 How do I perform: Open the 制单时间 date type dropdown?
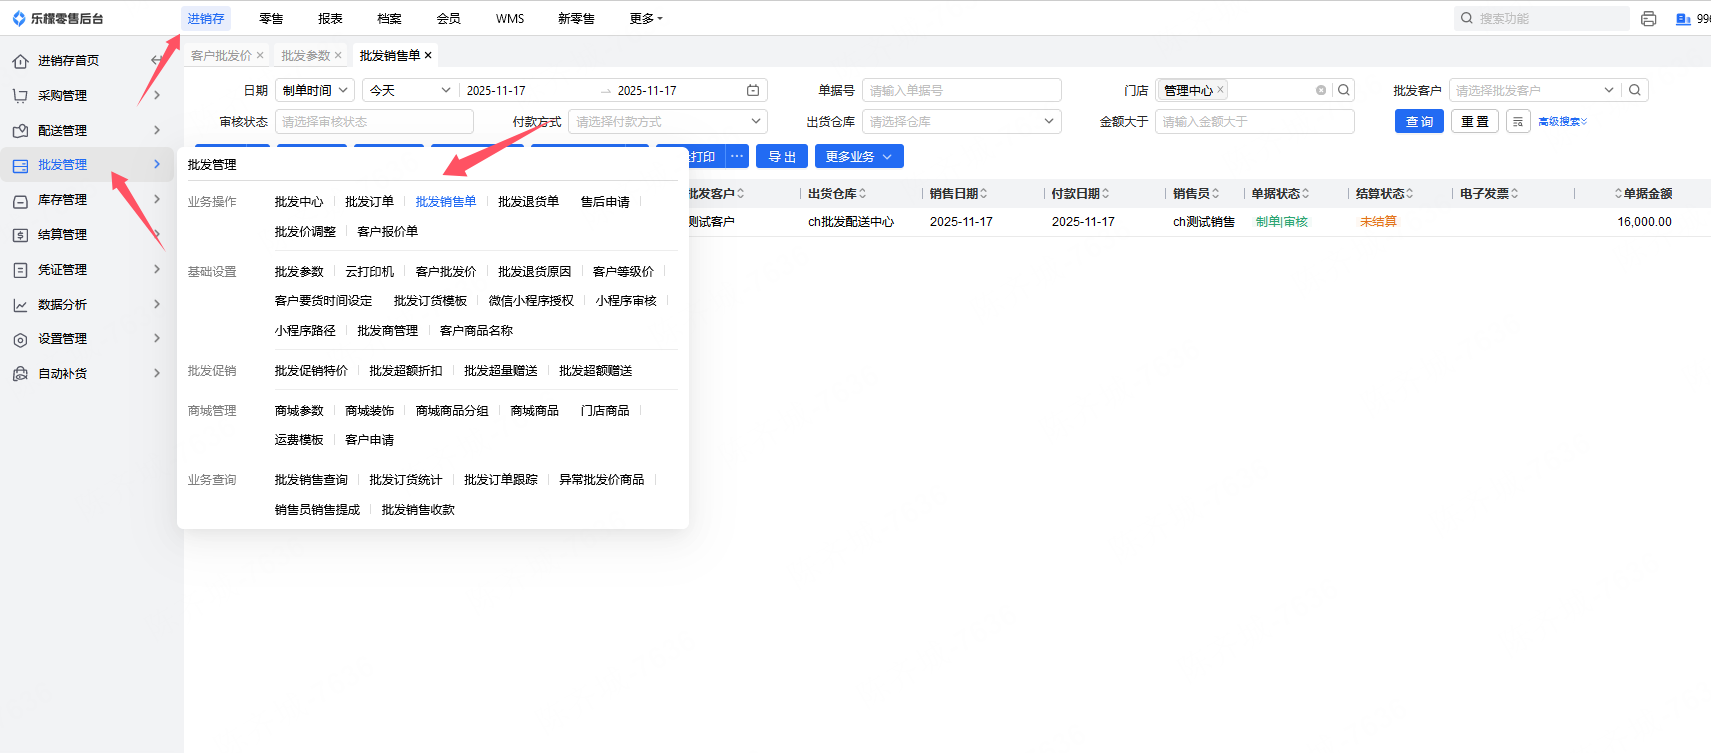point(315,91)
